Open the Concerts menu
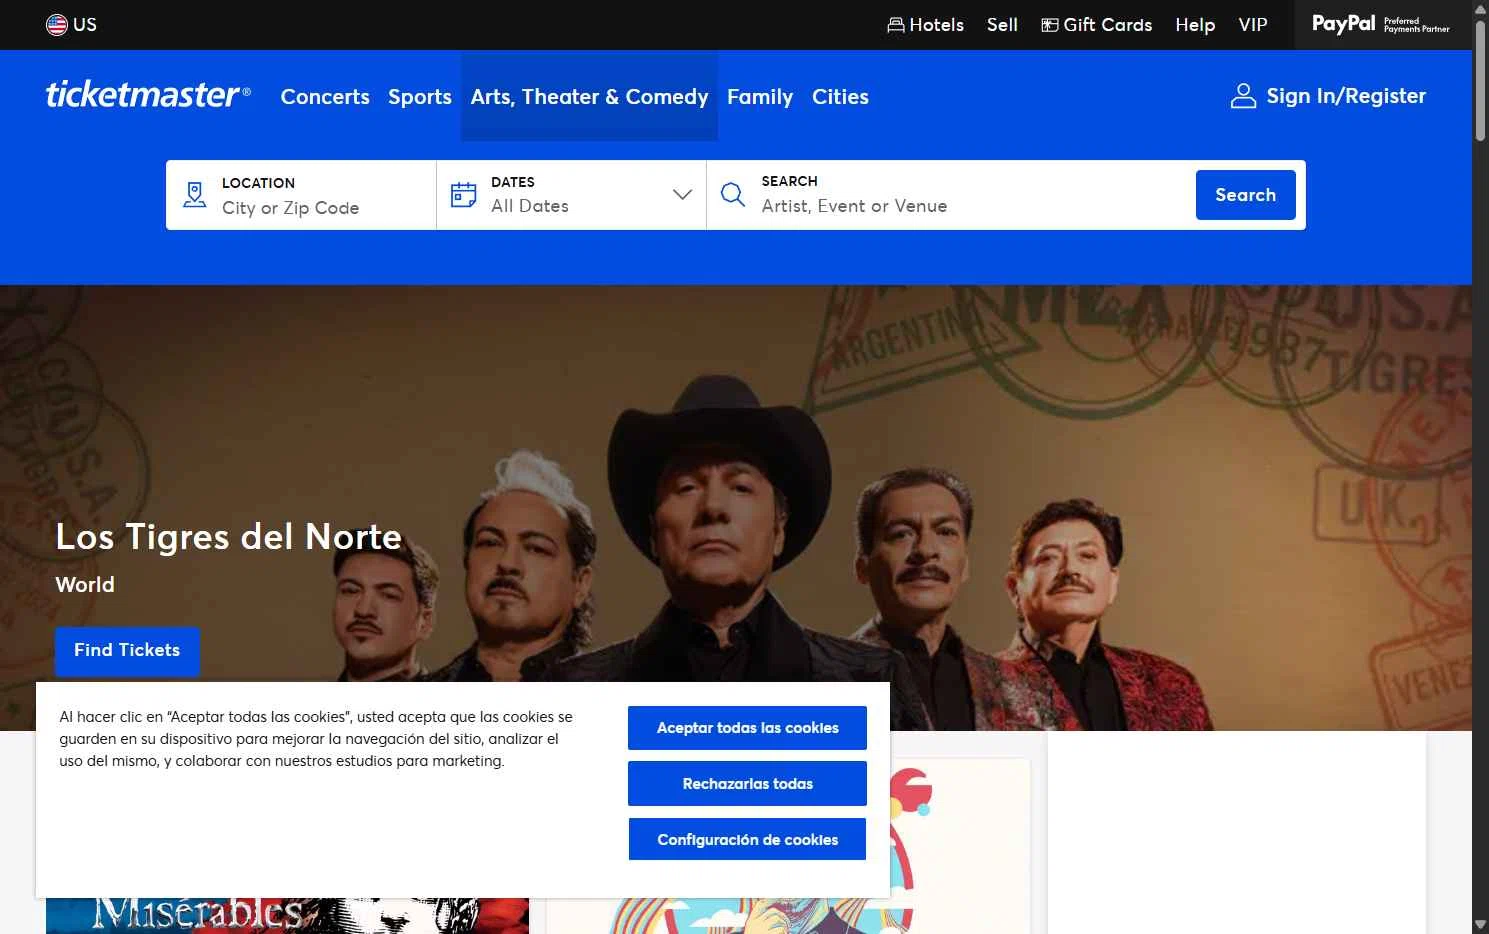The image size is (1489, 934). click(325, 97)
